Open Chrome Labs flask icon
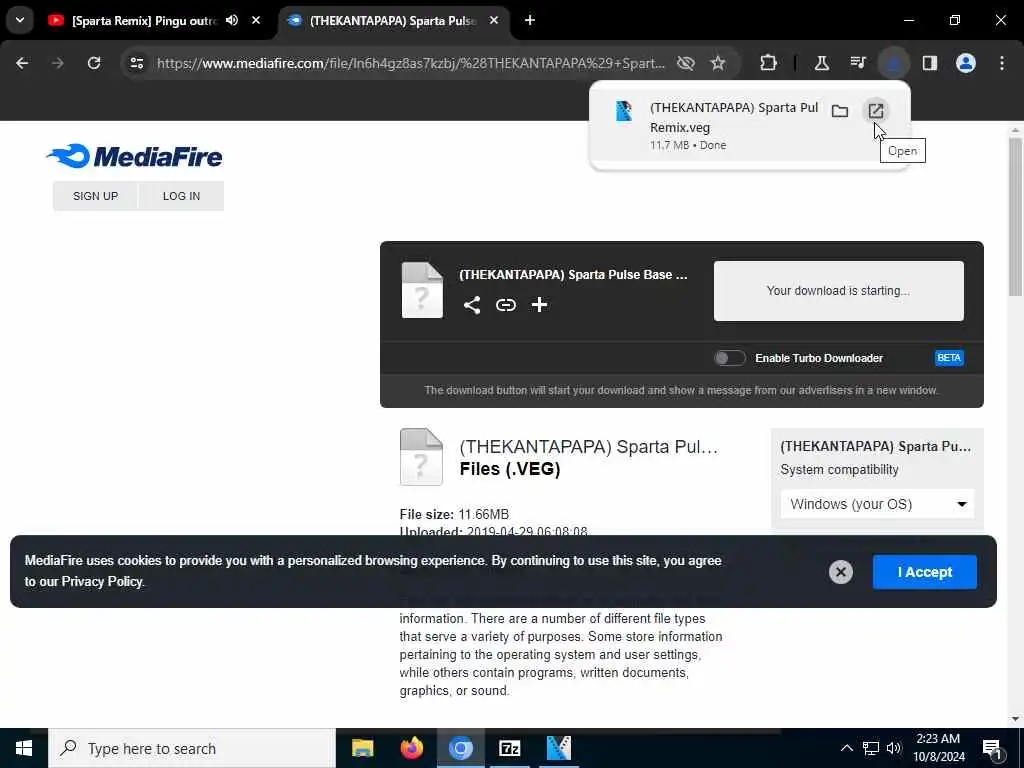1024x768 pixels. 822,63
